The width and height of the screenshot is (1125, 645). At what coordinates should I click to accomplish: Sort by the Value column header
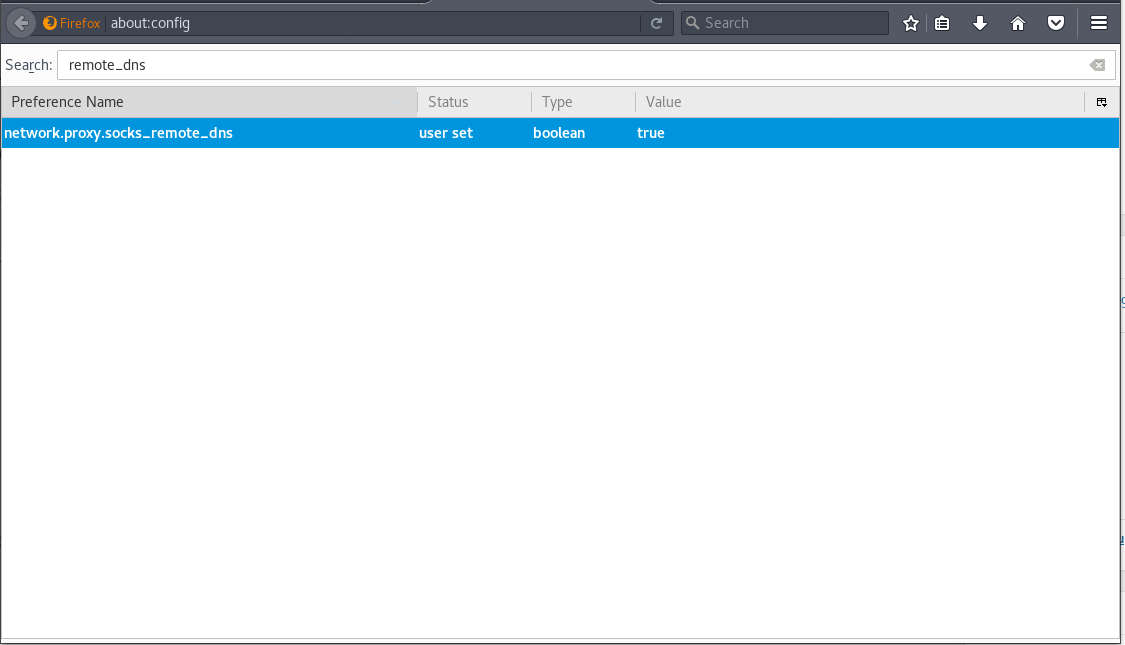(860, 102)
